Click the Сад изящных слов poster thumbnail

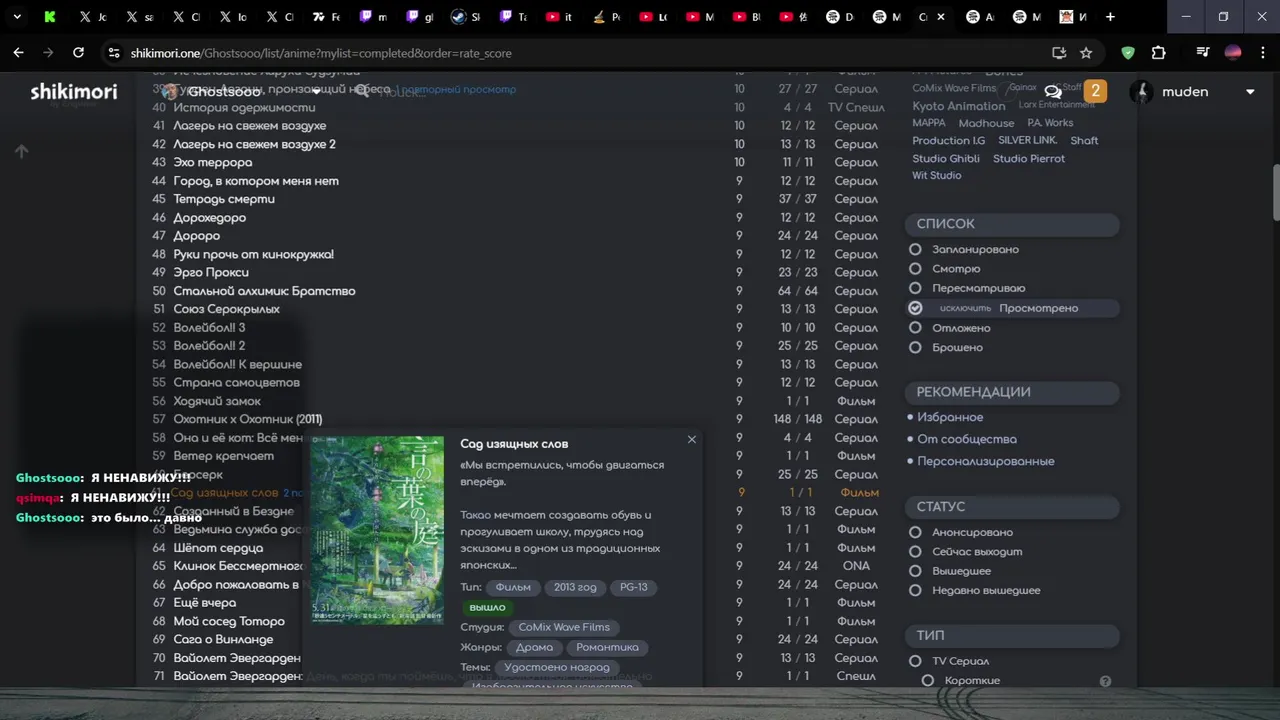[378, 530]
